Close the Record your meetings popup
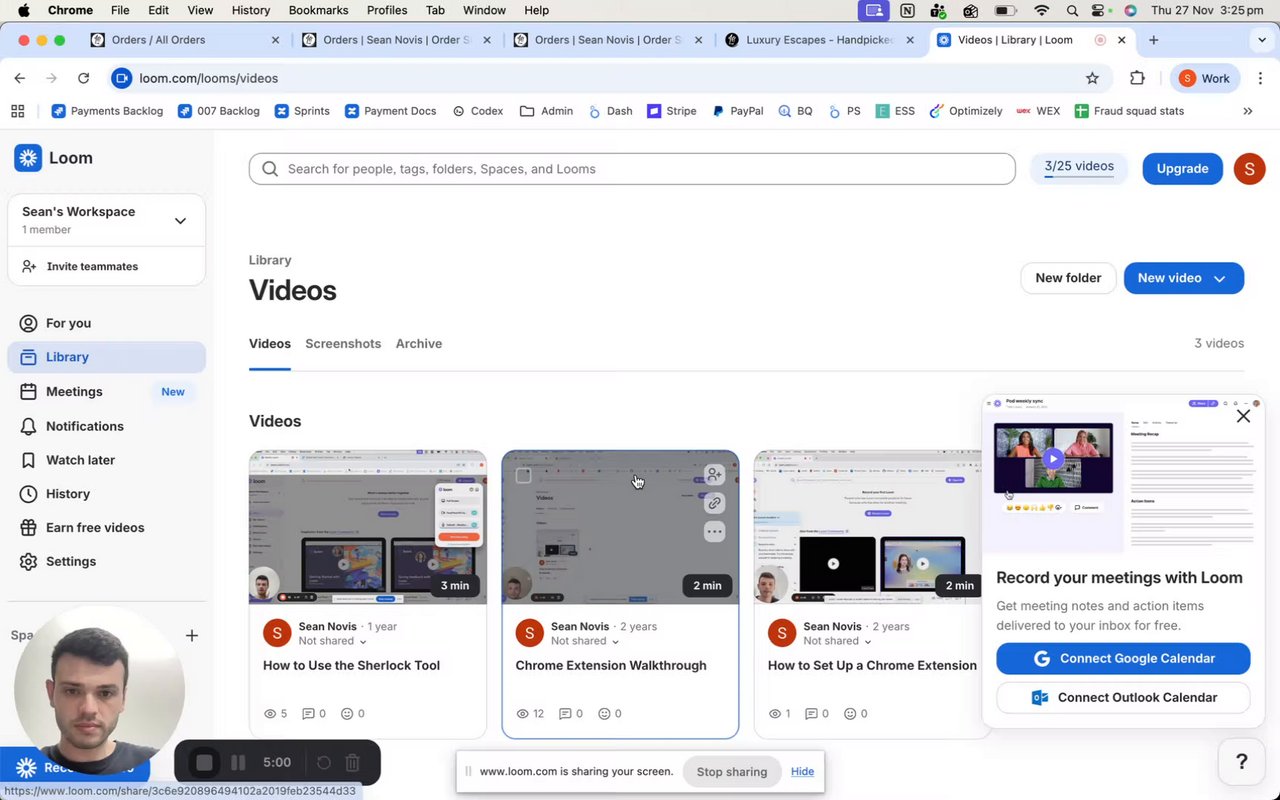This screenshot has height=800, width=1280. coord(1243,416)
